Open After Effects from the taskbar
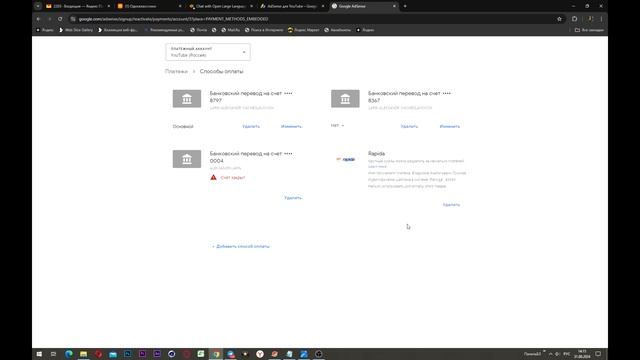 click(157, 354)
